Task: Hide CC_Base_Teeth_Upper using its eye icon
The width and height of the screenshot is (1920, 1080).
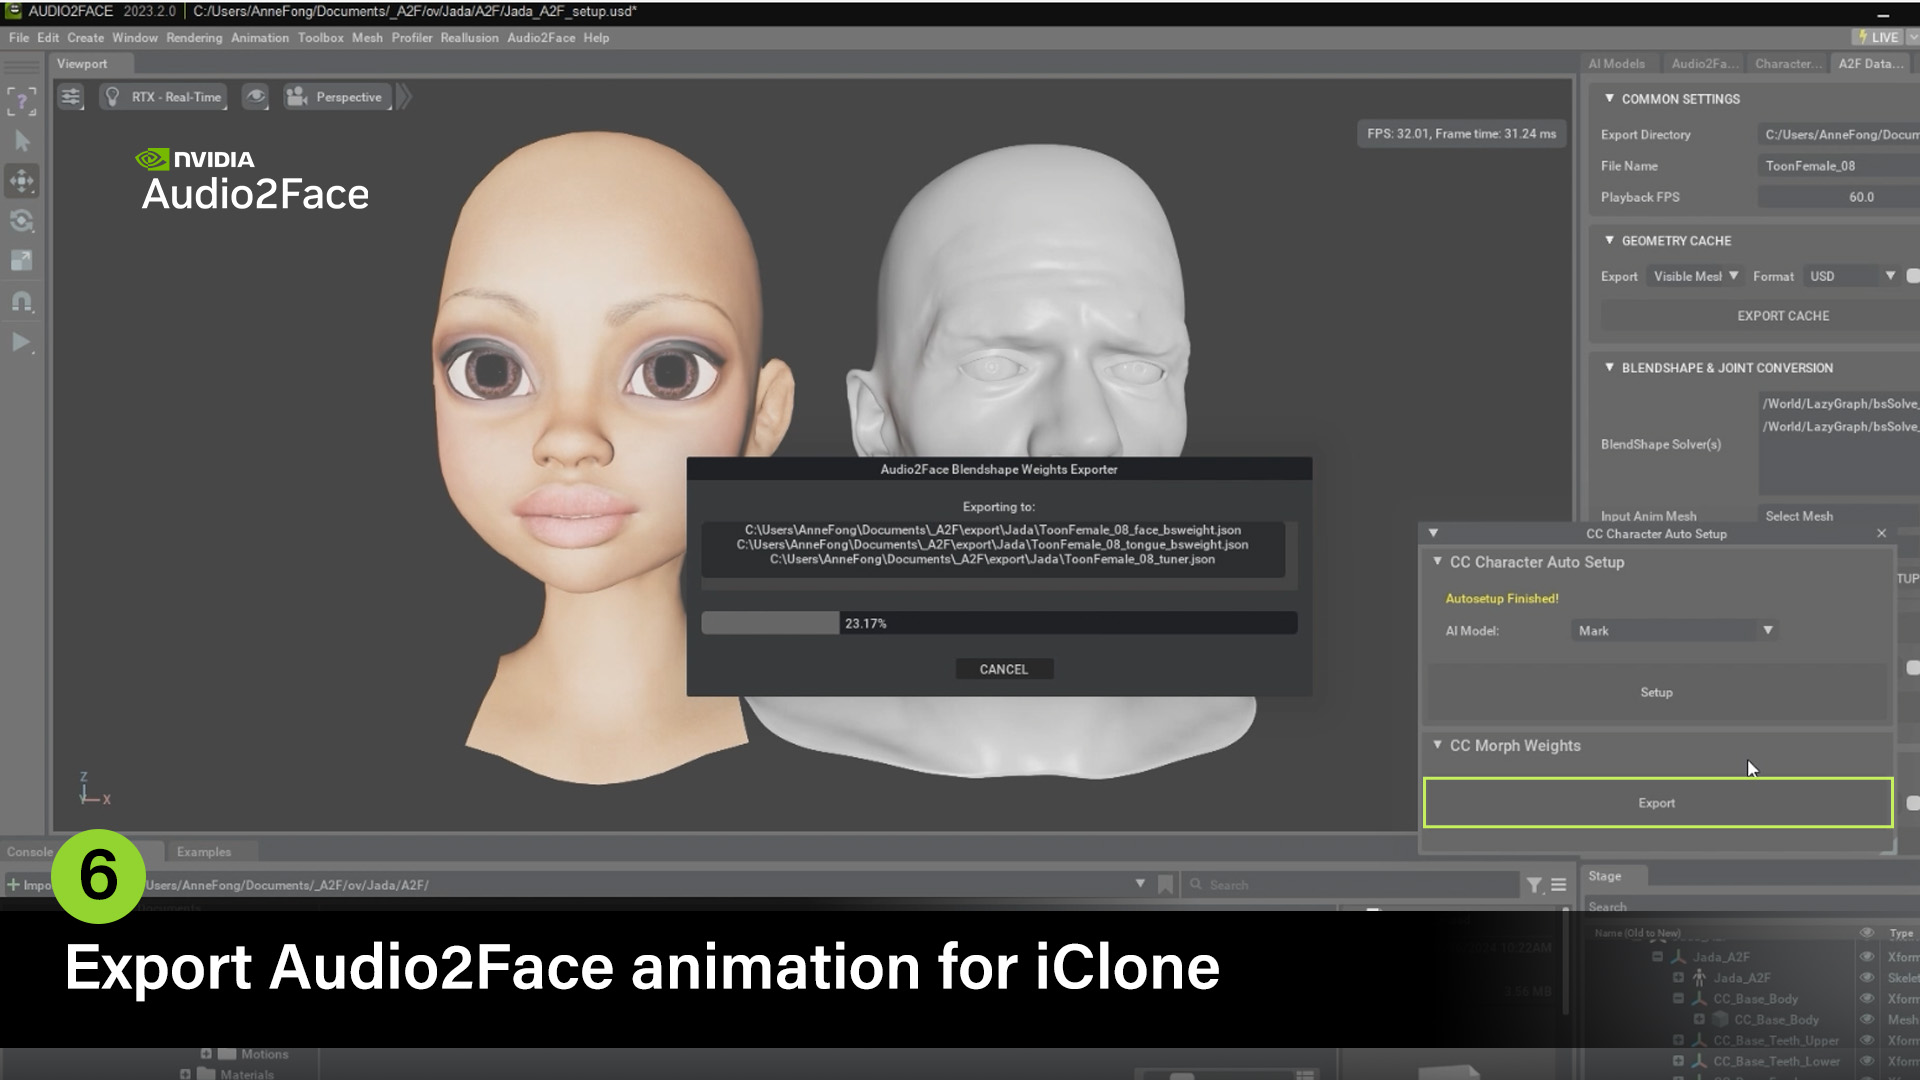Action: 1867,1040
